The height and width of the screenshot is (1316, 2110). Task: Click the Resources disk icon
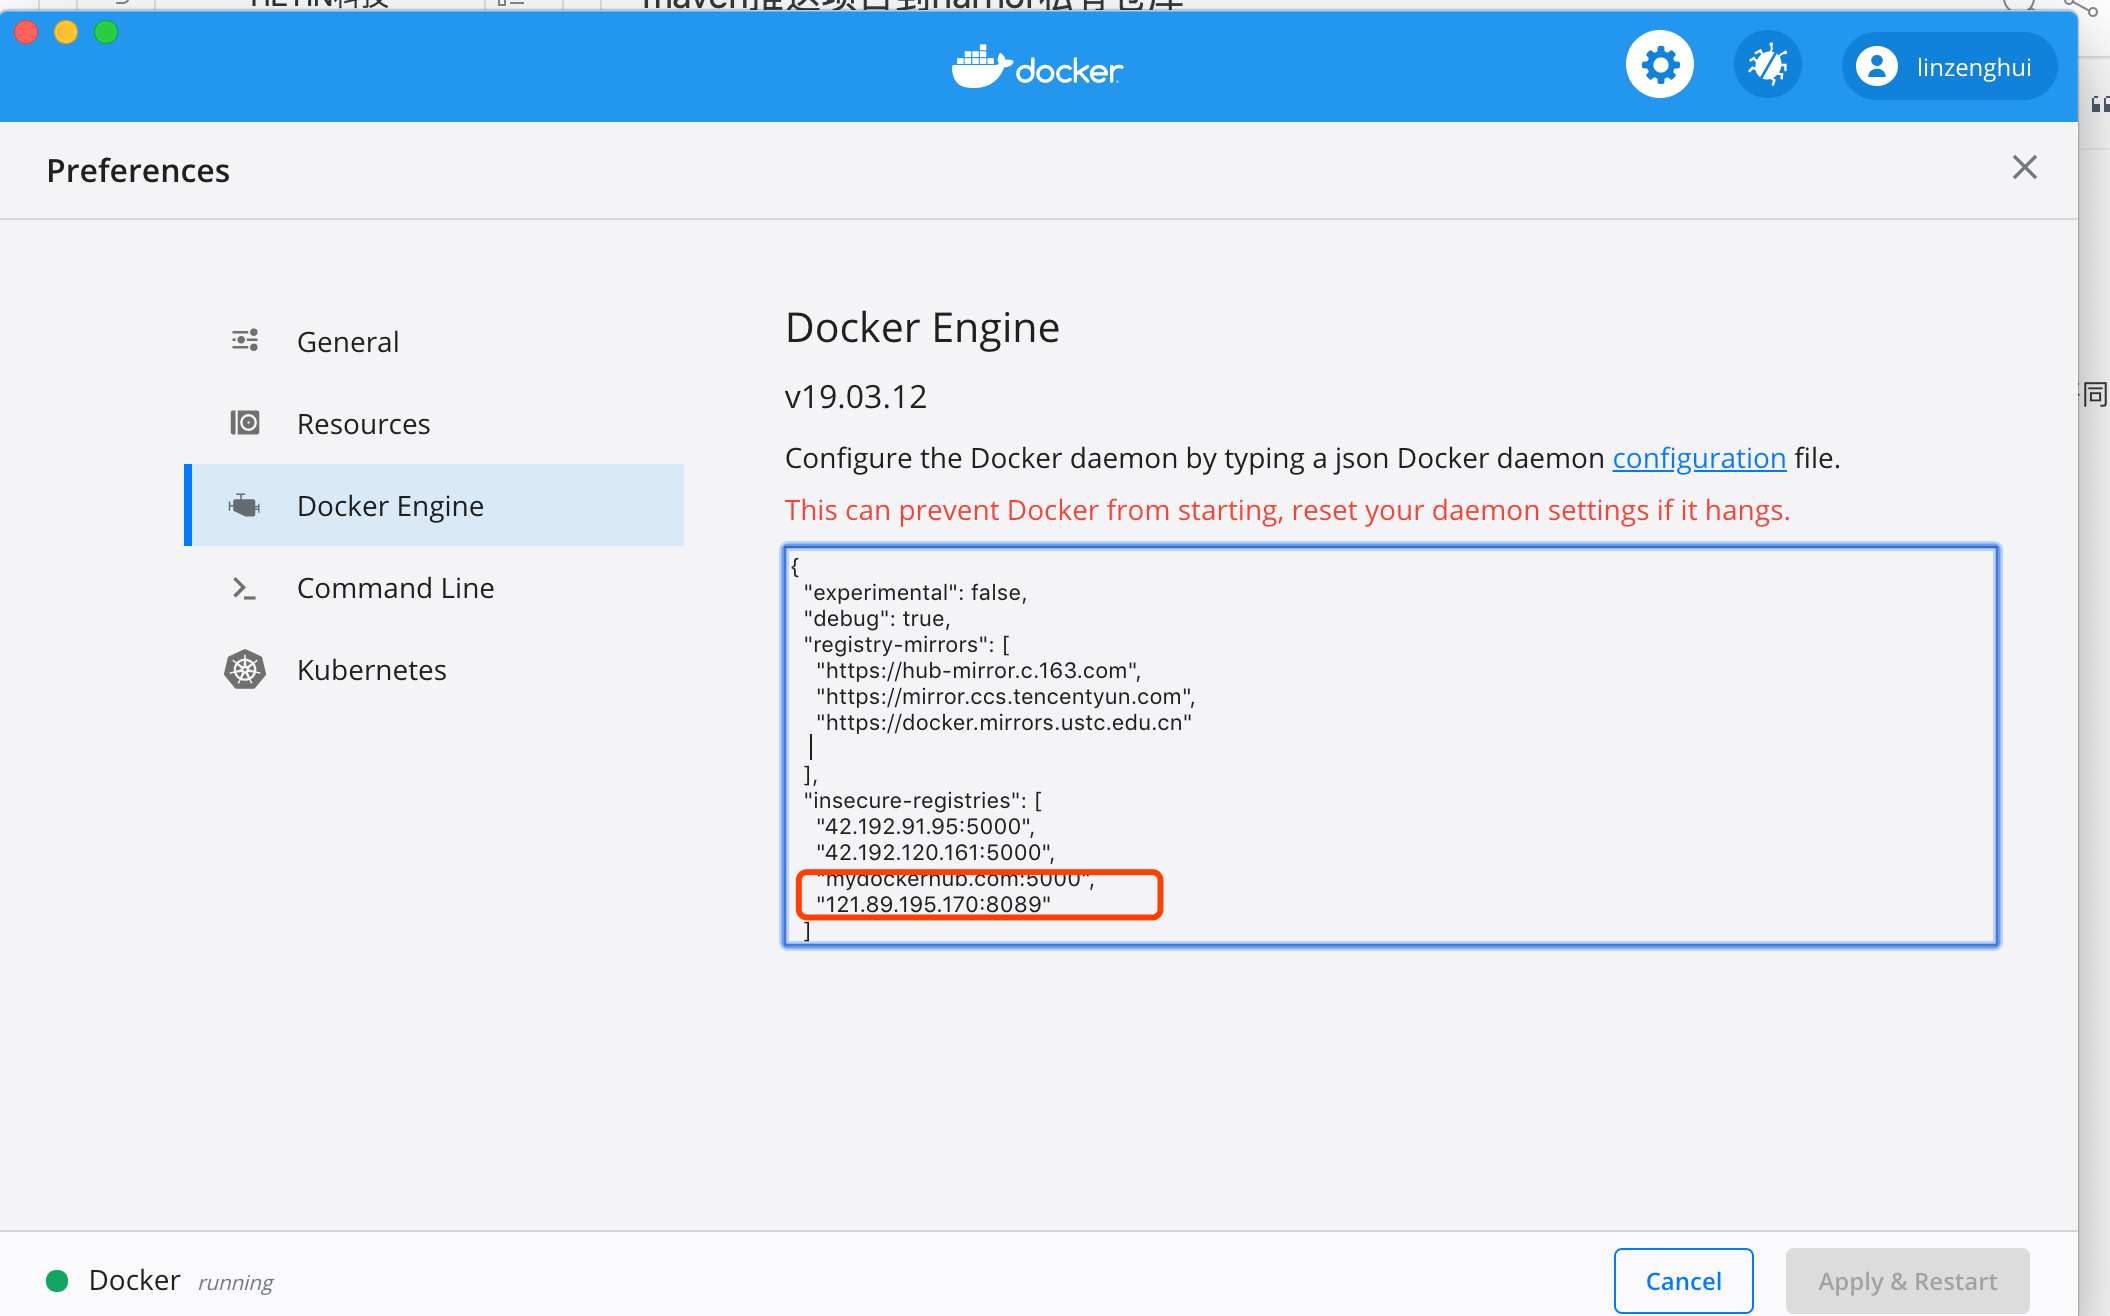245,423
